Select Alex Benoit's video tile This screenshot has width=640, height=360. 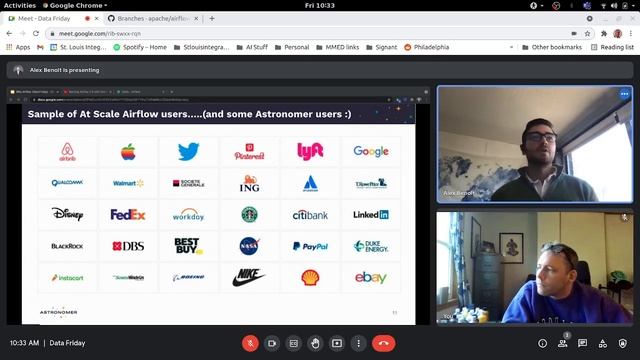coord(535,144)
